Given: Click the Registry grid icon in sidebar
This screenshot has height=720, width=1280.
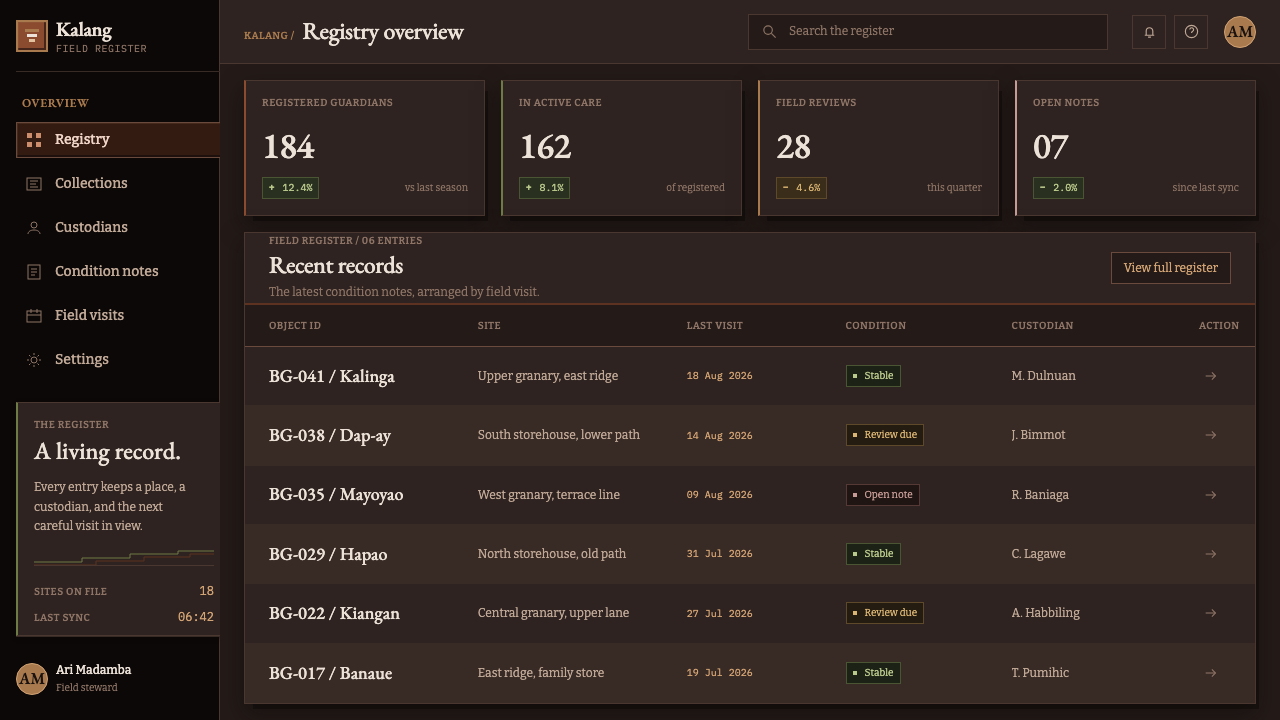Looking at the screenshot, I should point(34,140).
